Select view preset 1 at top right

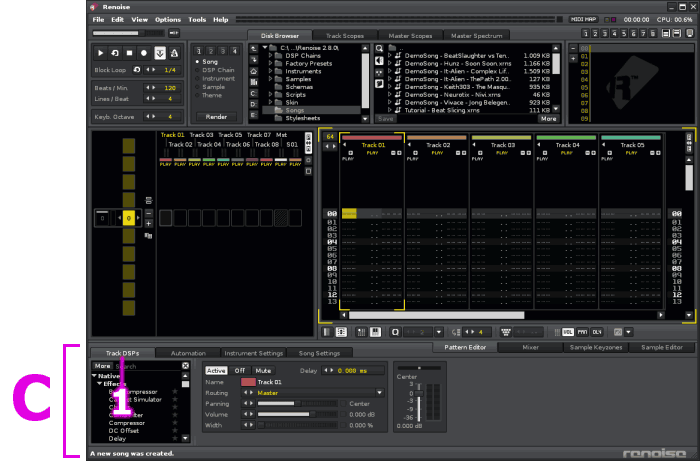(585, 33)
